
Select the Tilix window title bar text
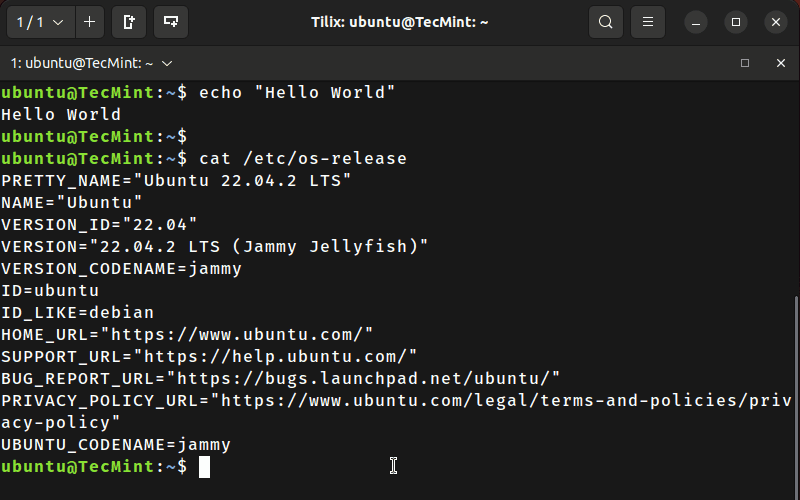tap(399, 22)
